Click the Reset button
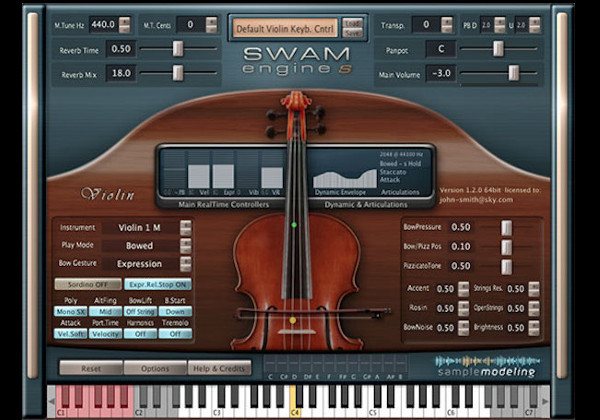 91,368
